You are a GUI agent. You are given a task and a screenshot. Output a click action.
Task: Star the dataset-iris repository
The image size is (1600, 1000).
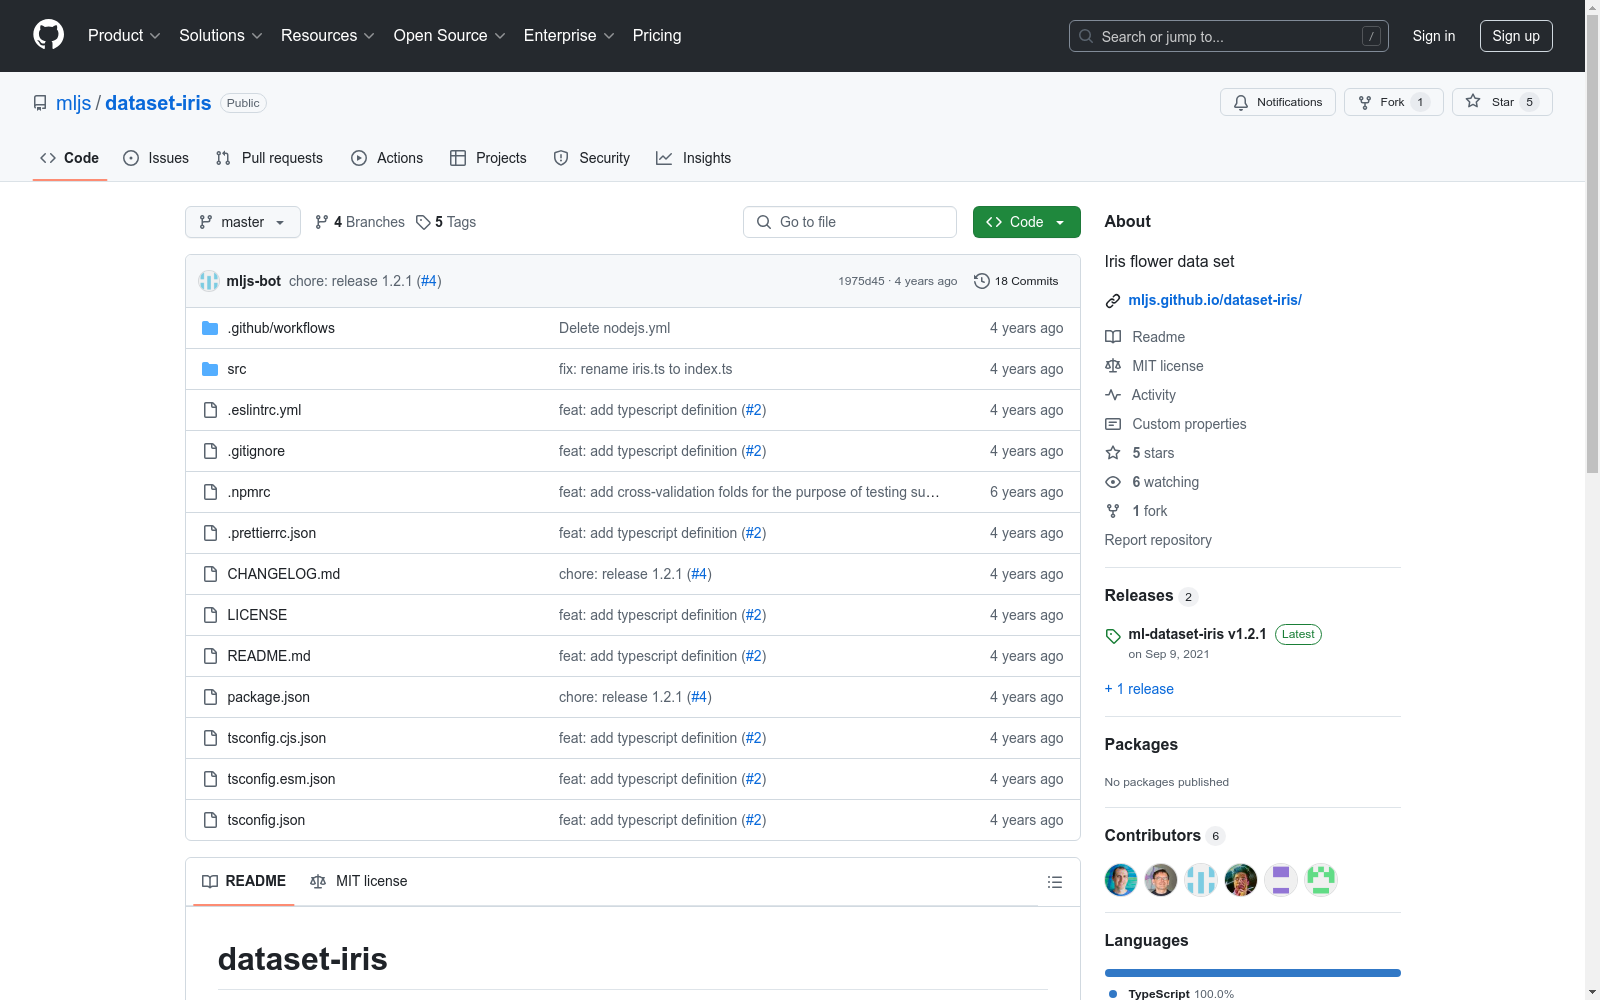click(1502, 102)
